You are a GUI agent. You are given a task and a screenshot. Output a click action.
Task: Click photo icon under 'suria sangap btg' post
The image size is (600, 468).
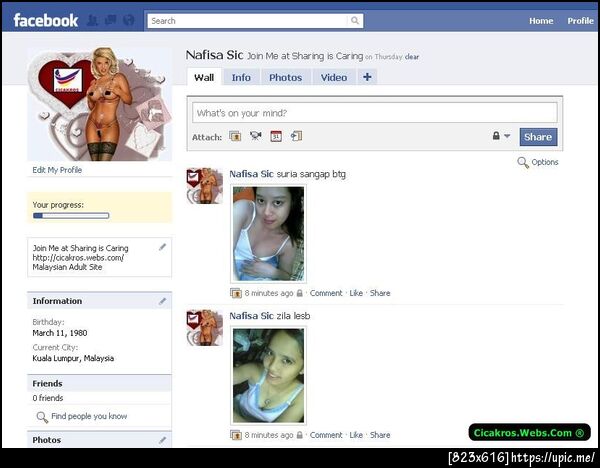[236, 293]
